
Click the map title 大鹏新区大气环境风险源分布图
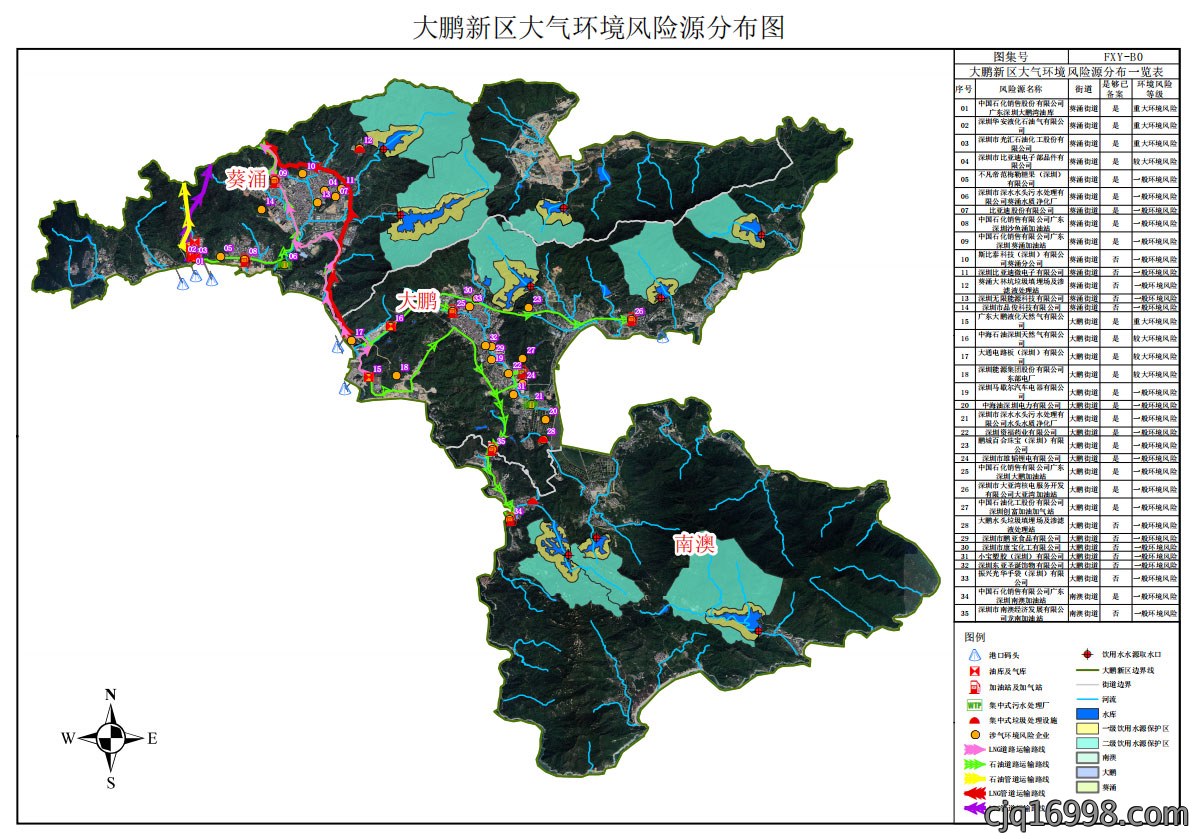coord(599,28)
